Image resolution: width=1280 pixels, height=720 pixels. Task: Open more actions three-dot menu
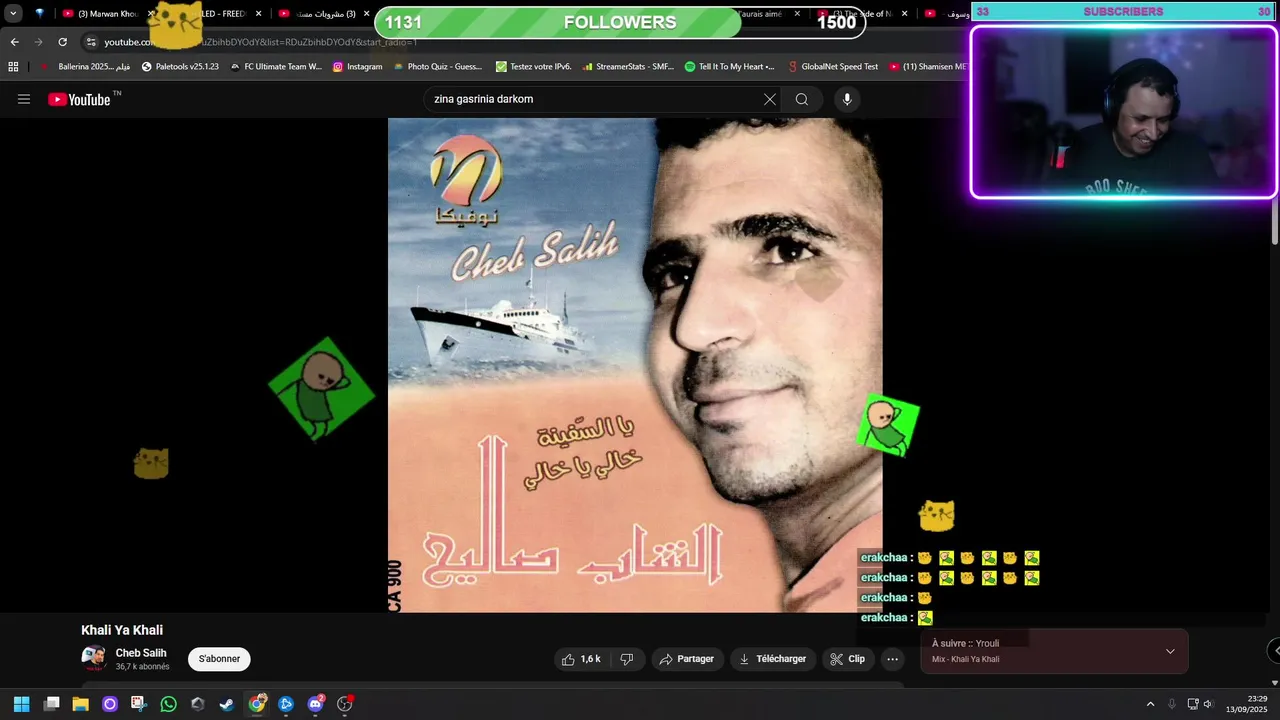[893, 659]
